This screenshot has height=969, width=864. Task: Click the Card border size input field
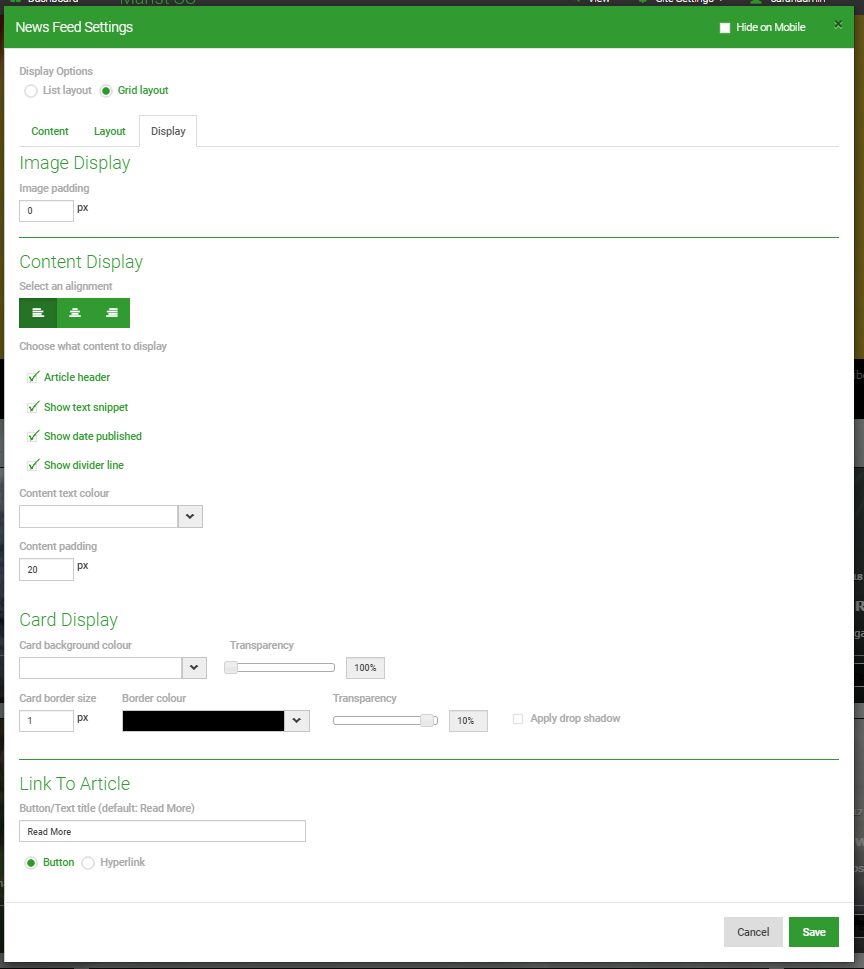[46, 721]
